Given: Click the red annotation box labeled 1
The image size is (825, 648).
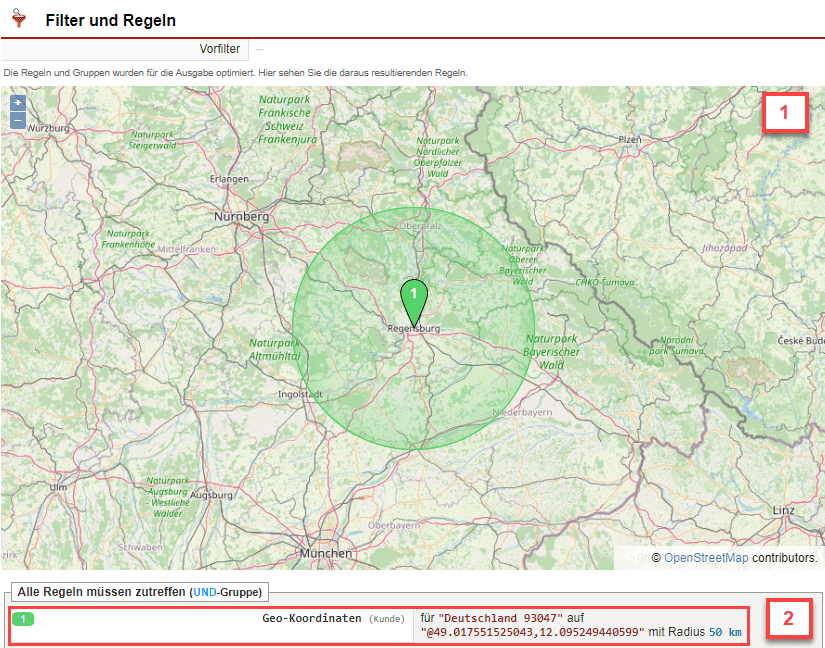Looking at the screenshot, I should click(x=785, y=113).
